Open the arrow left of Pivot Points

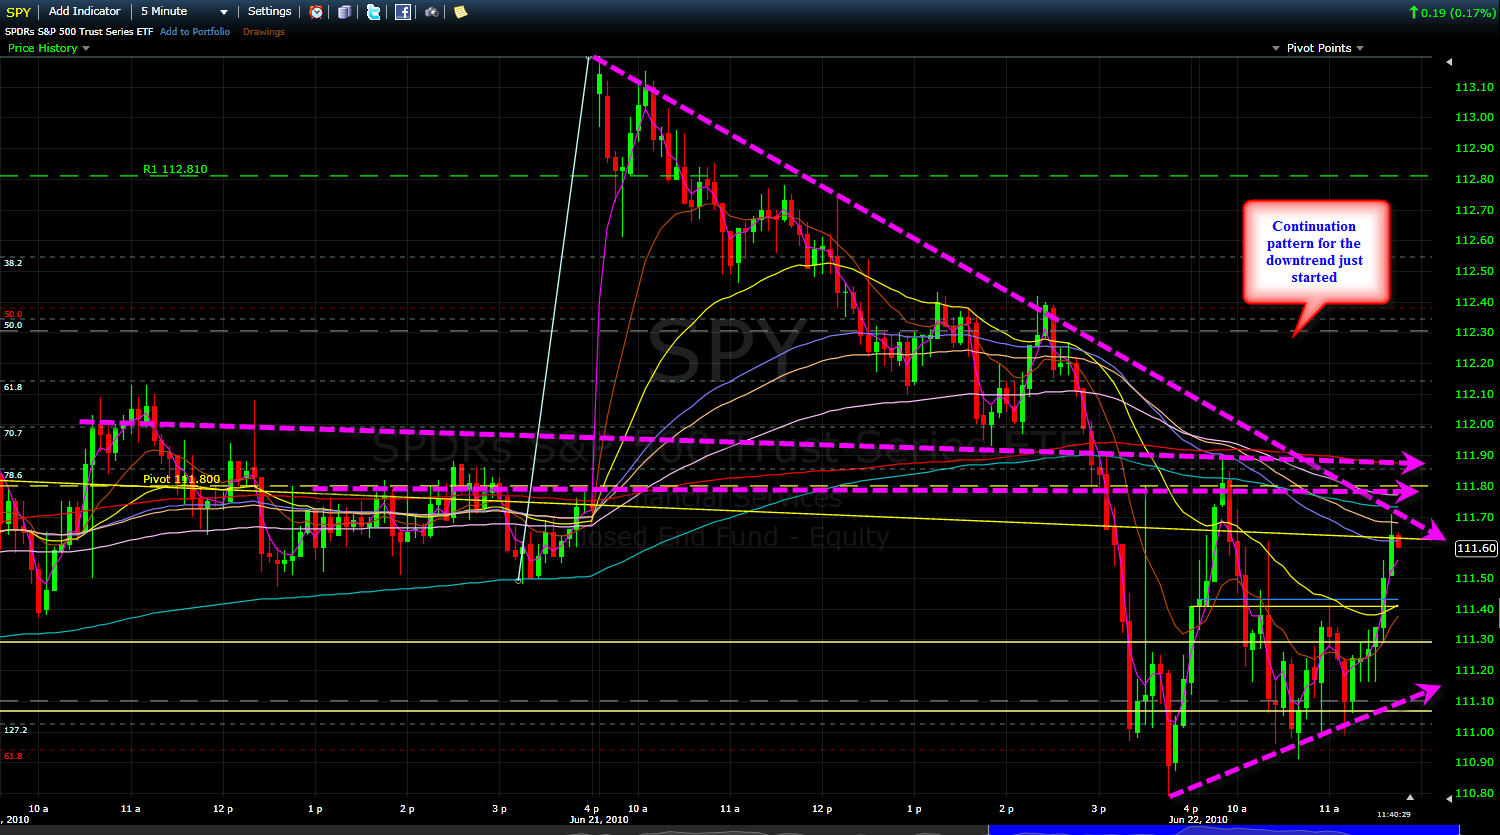pos(1276,49)
